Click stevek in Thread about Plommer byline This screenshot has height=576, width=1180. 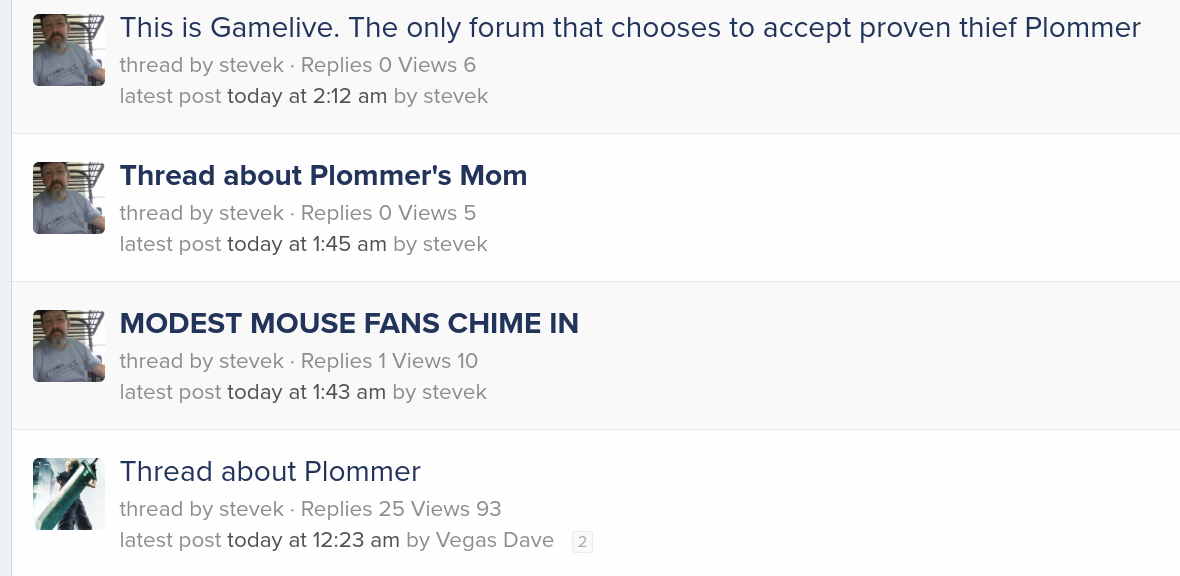pos(251,509)
